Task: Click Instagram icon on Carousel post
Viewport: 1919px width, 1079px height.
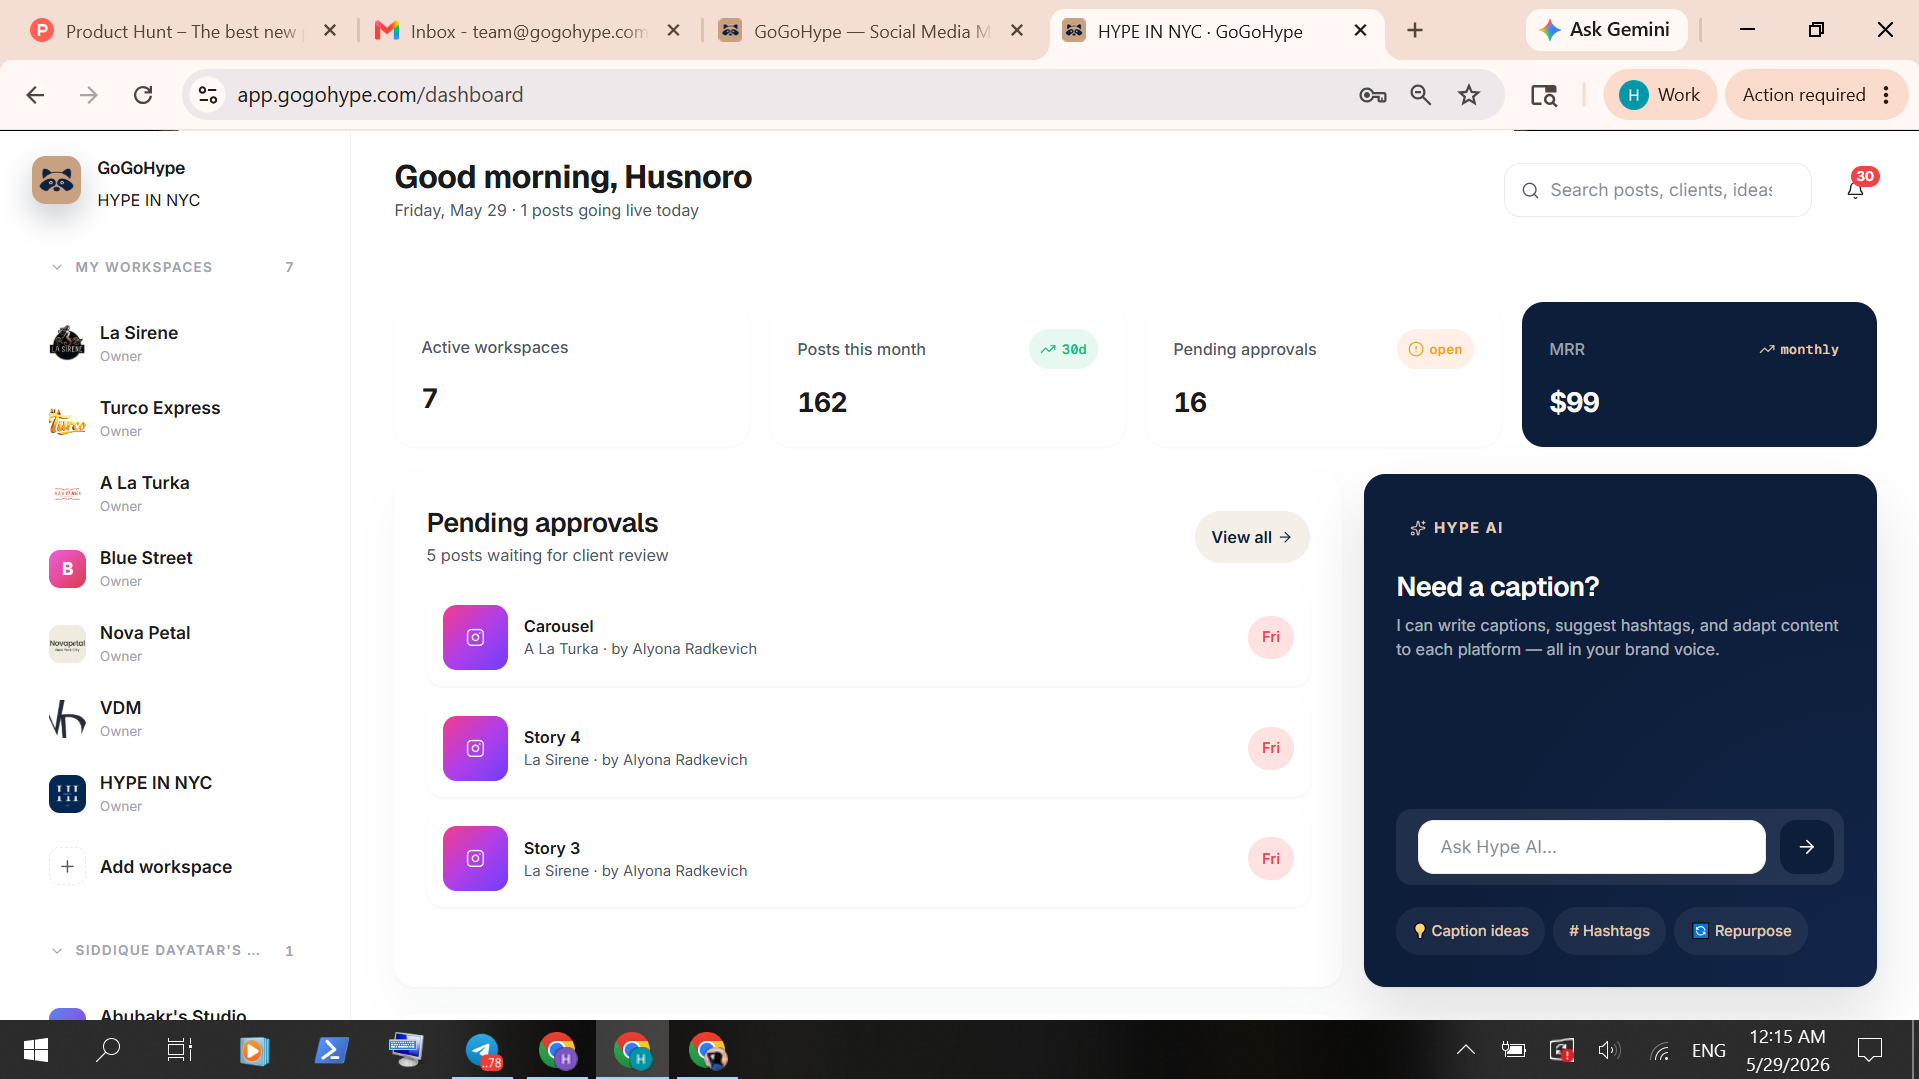Action: point(475,637)
